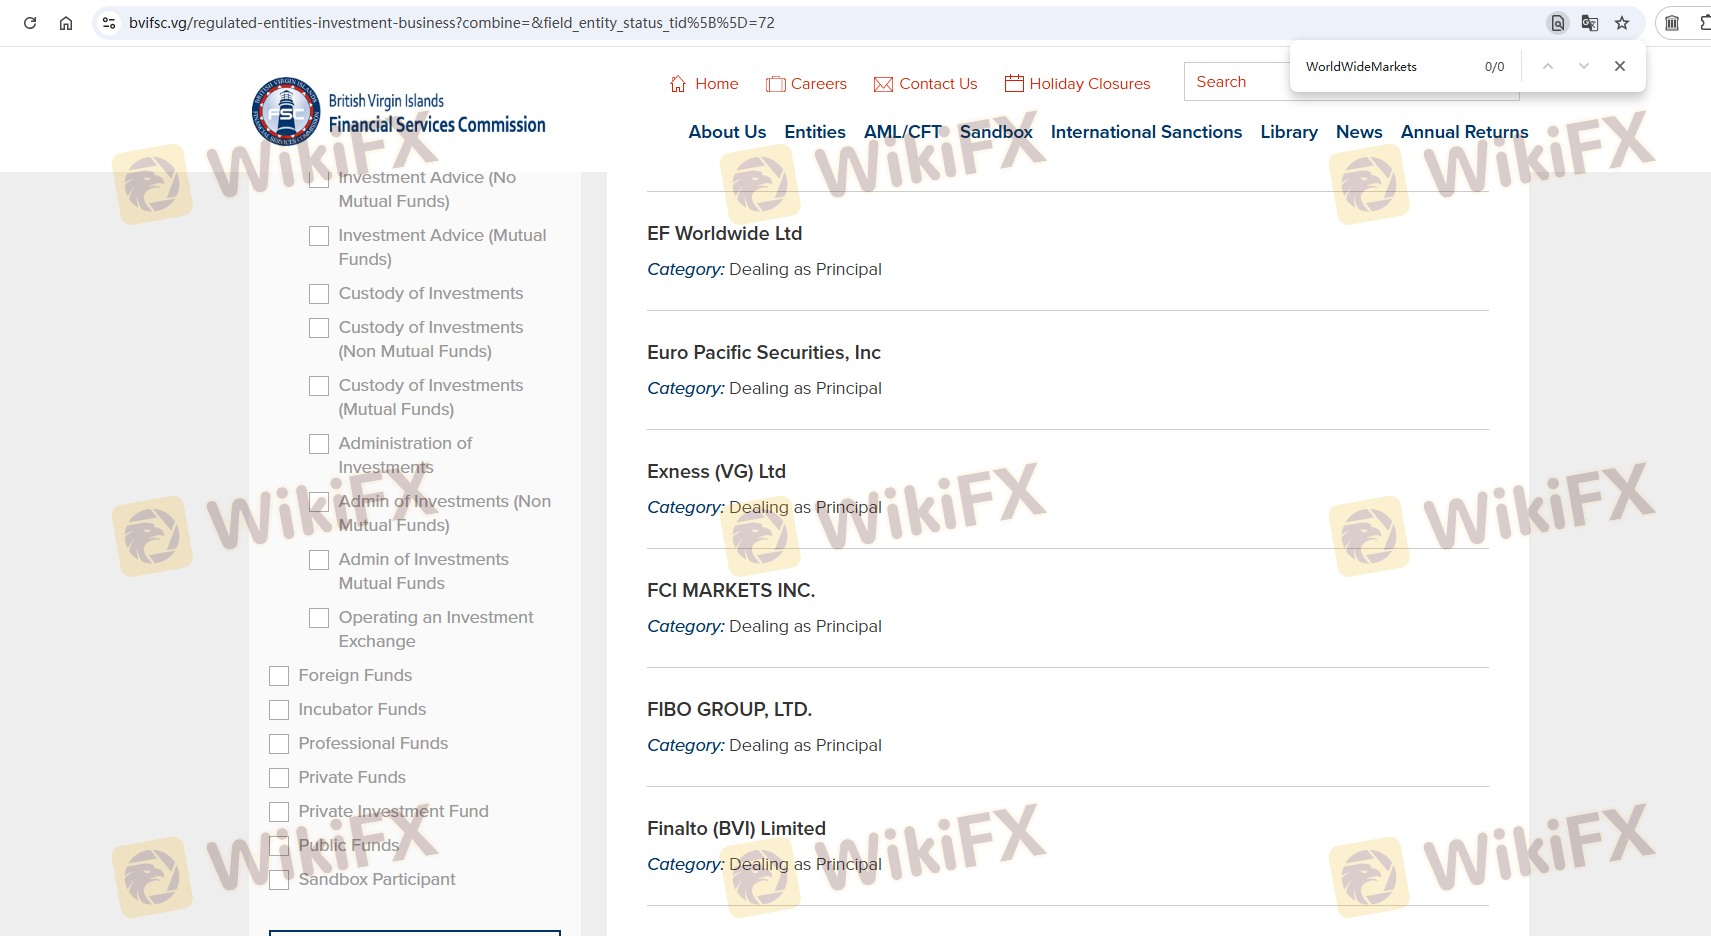Close the find-in-page bar
Screen dimensions: 1711x936
1620,66
